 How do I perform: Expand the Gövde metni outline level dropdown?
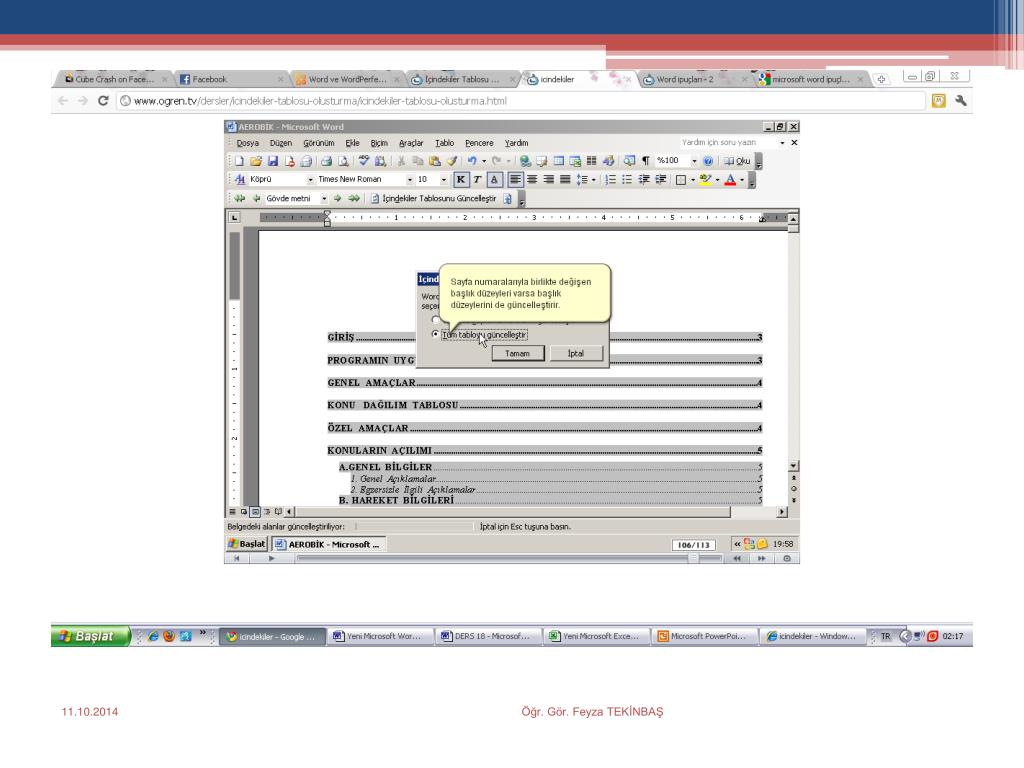pyautogui.click(x=324, y=199)
